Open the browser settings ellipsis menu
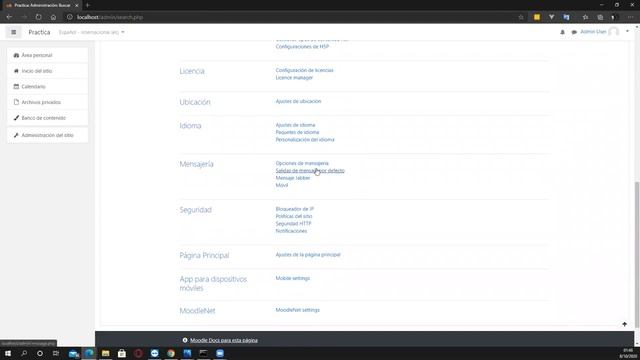Viewport: 640px width, 360px height. point(631,17)
